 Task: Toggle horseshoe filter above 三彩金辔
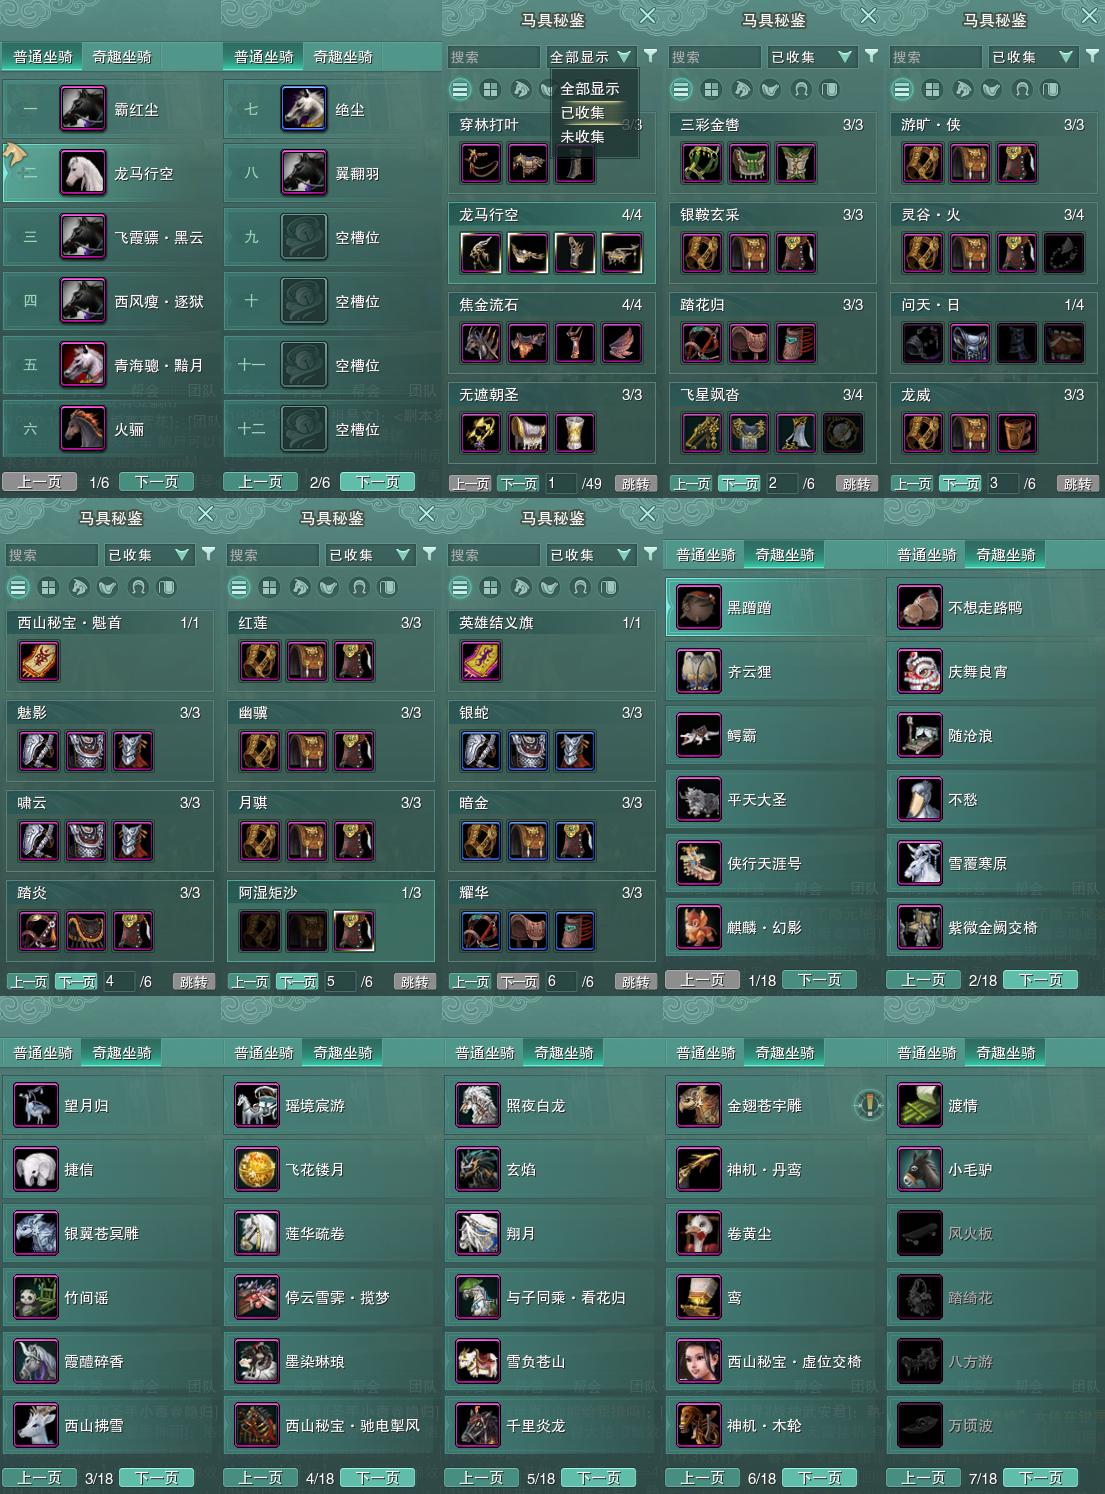(801, 89)
